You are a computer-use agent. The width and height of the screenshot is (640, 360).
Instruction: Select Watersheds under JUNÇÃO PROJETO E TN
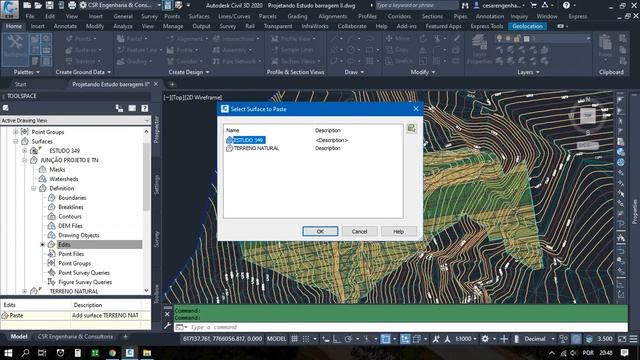click(64, 179)
